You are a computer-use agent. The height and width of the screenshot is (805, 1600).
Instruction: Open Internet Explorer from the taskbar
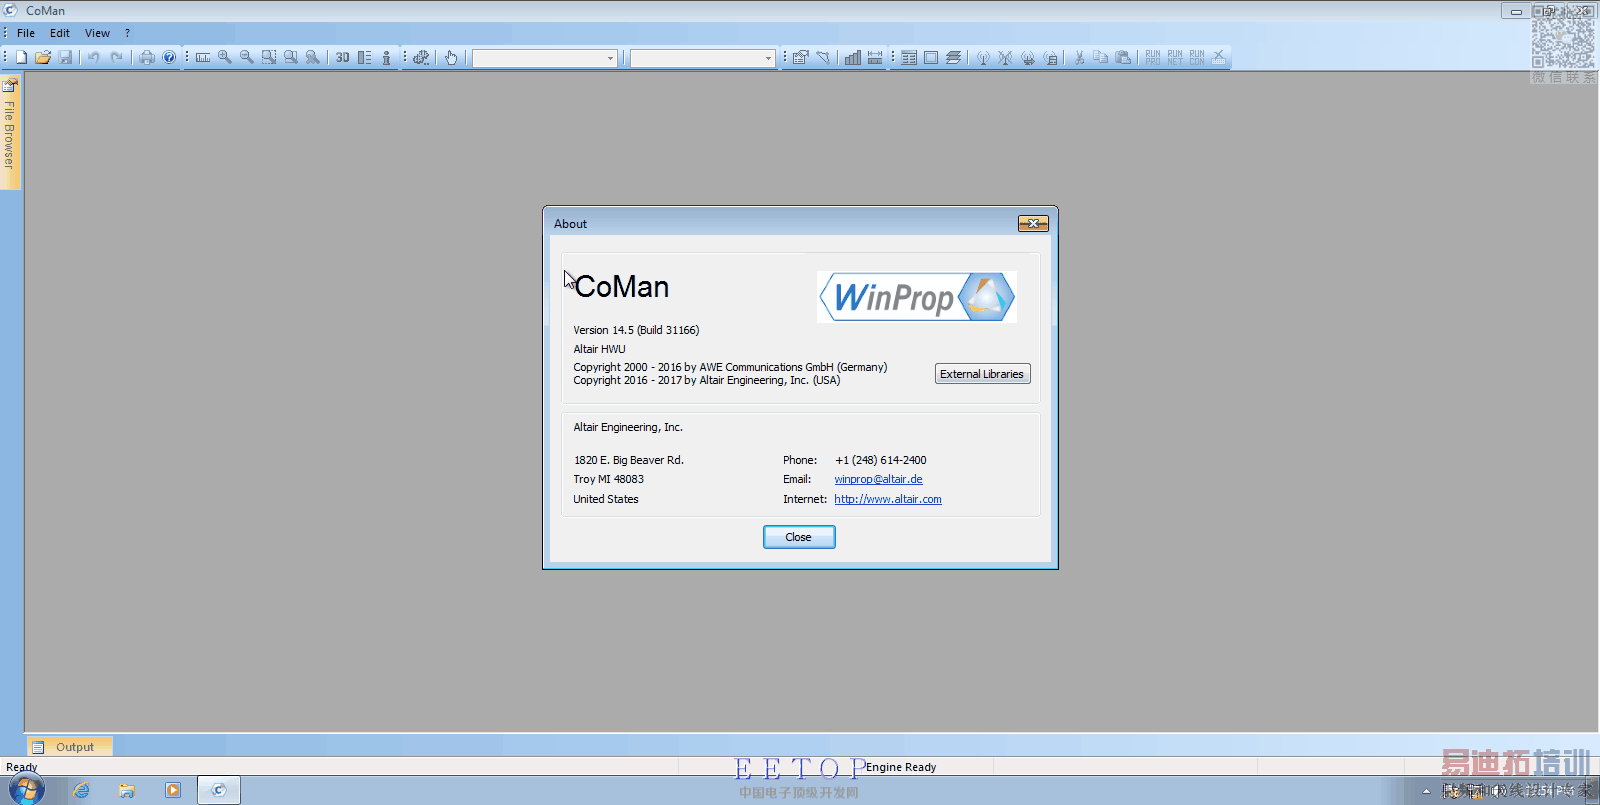[x=82, y=790]
